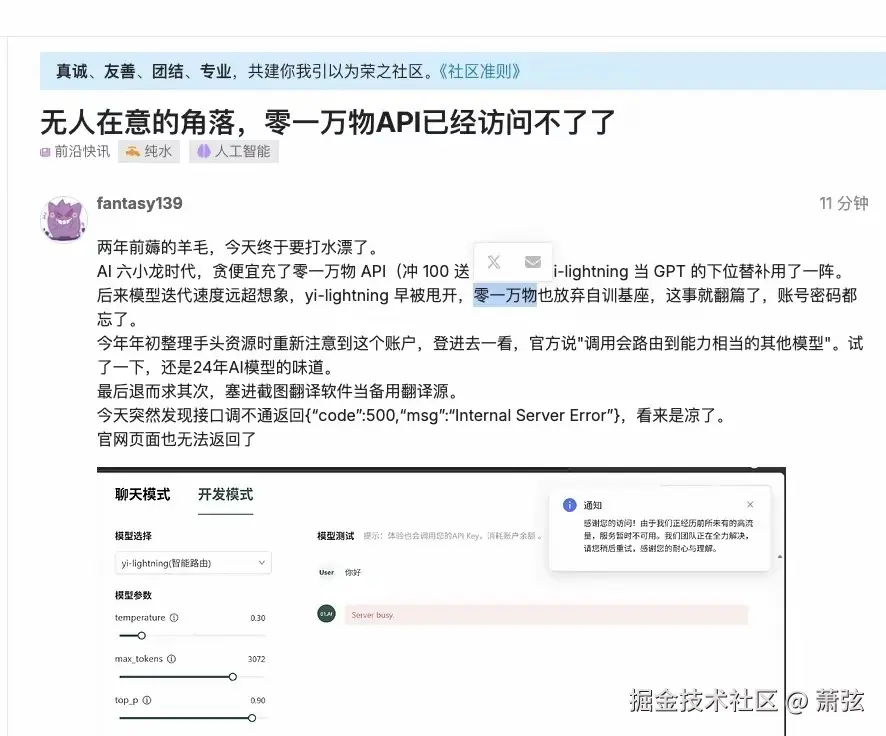Click the 01.AI assistant avatar icon
This screenshot has height=736, width=886.
click(x=327, y=614)
